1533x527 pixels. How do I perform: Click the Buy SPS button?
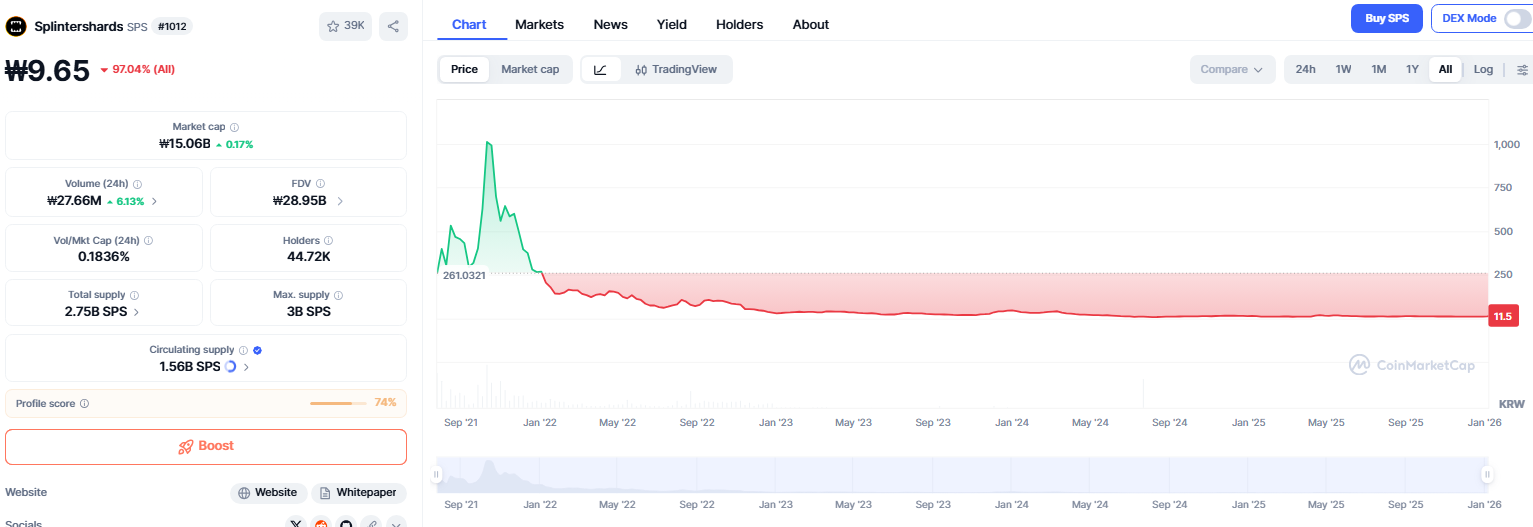pos(1387,19)
